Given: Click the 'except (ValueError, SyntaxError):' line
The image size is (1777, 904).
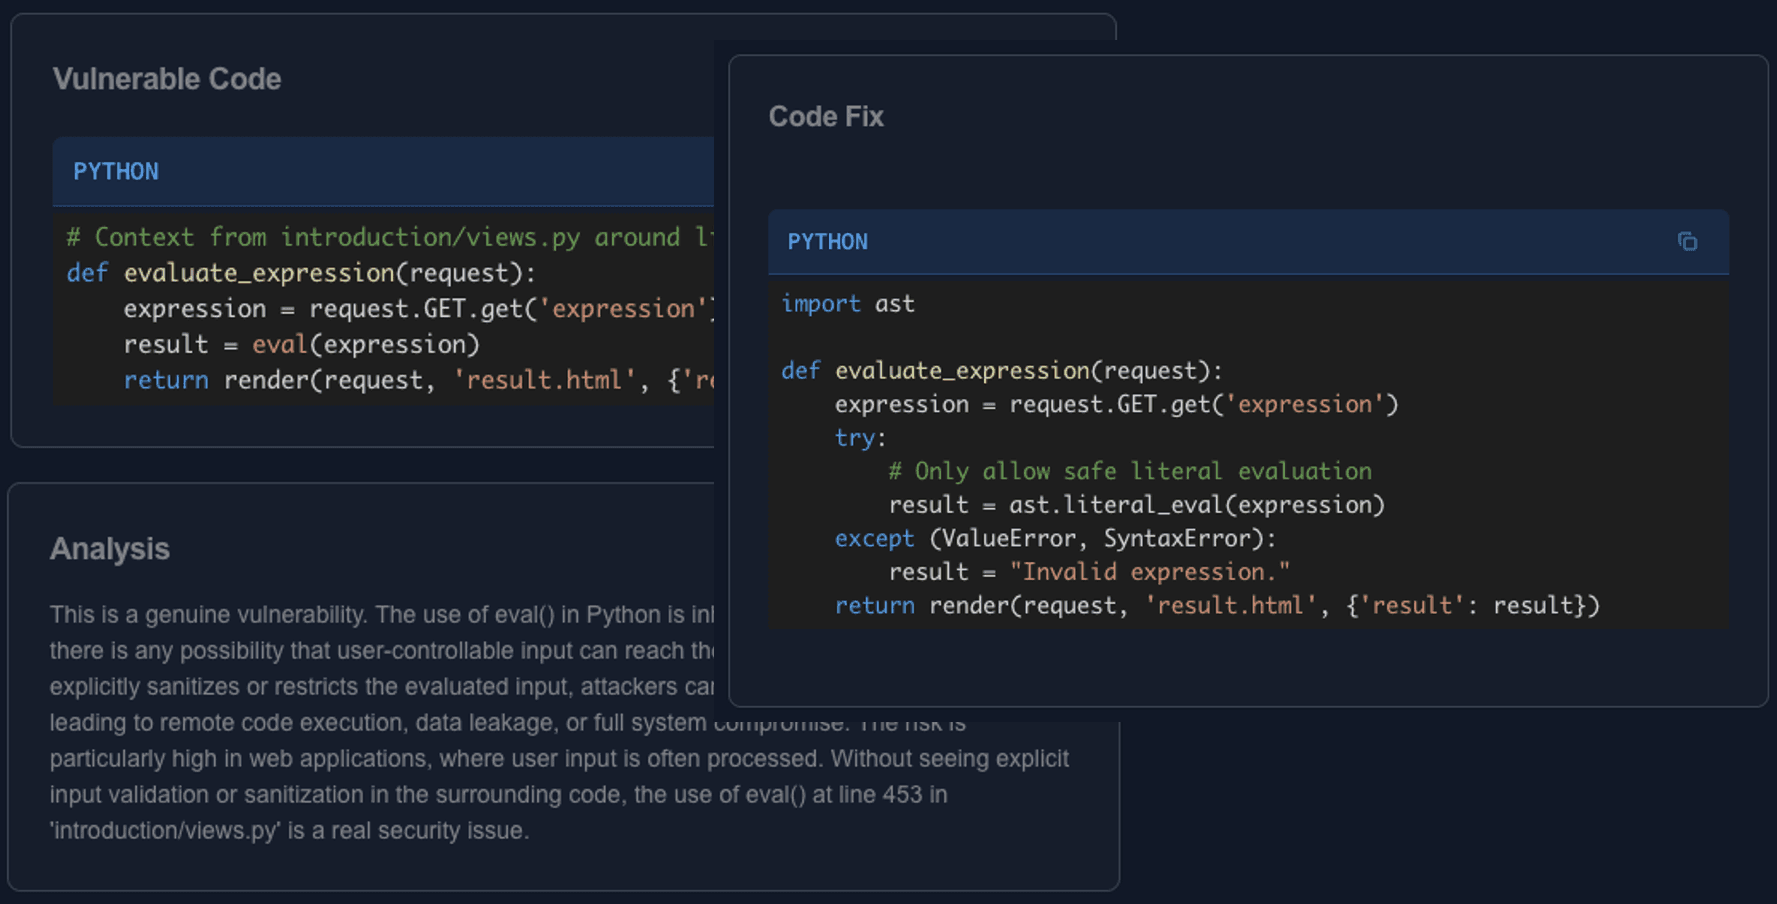Looking at the screenshot, I should (1056, 539).
